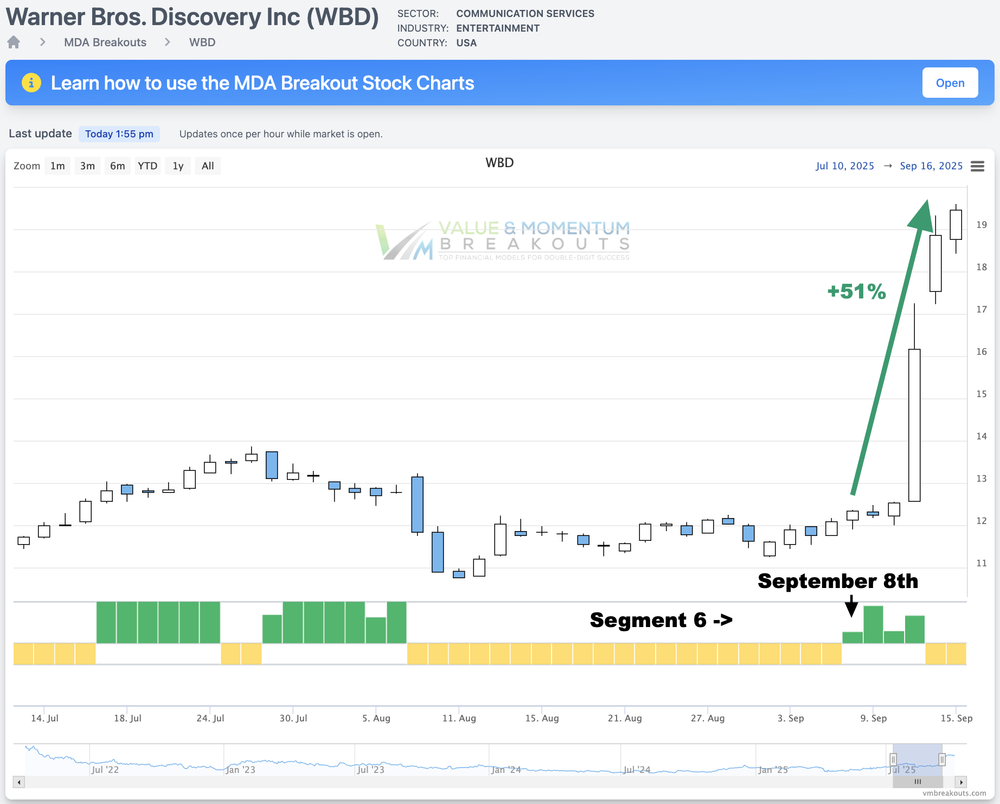Show the All zoom range
The height and width of the screenshot is (804, 1000).
coord(208,166)
